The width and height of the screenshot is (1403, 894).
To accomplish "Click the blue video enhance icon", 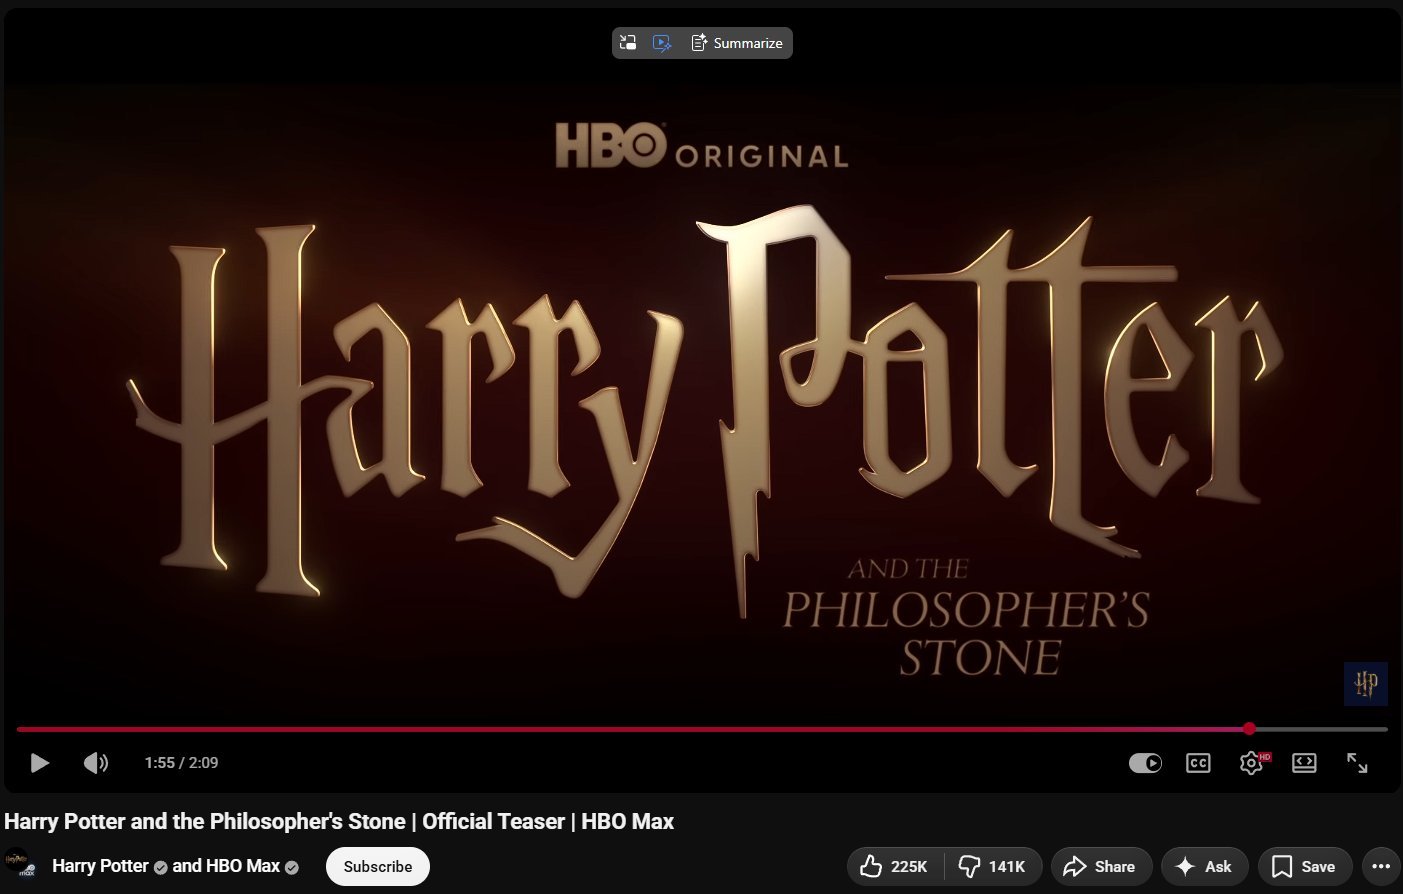I will pyautogui.click(x=661, y=43).
